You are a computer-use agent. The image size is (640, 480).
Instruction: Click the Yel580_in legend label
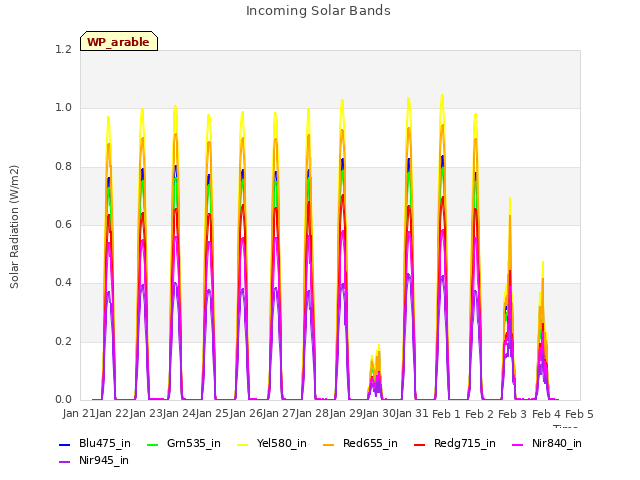click(x=282, y=443)
